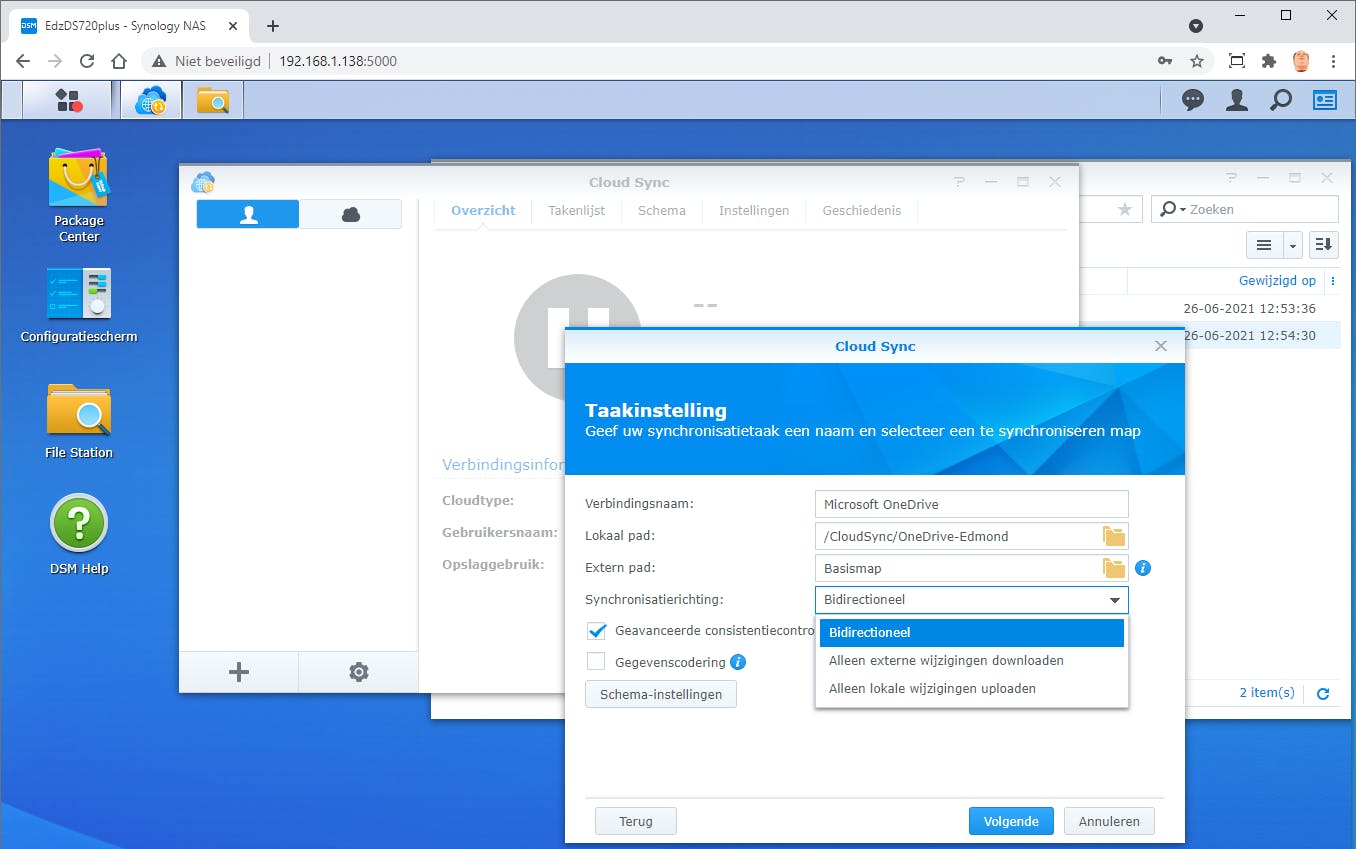Select the user connections view toggle
This screenshot has width=1356, height=849.
click(x=248, y=214)
